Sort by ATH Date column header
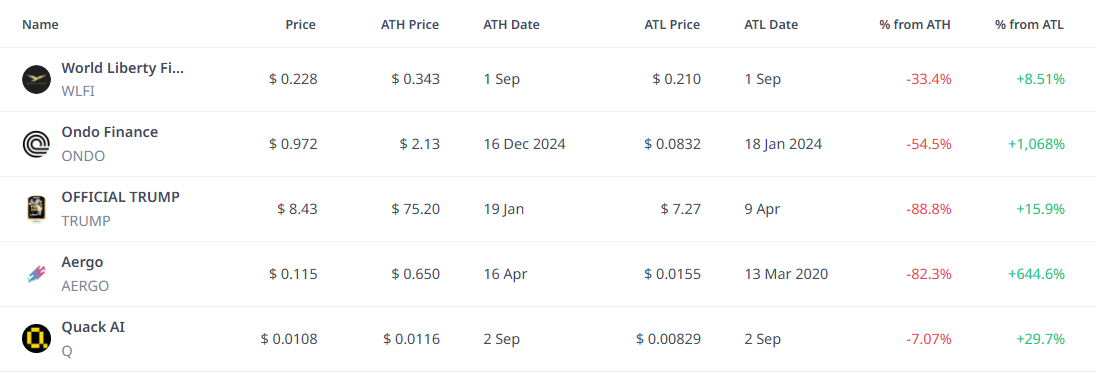This screenshot has height=373, width=1096. point(512,24)
